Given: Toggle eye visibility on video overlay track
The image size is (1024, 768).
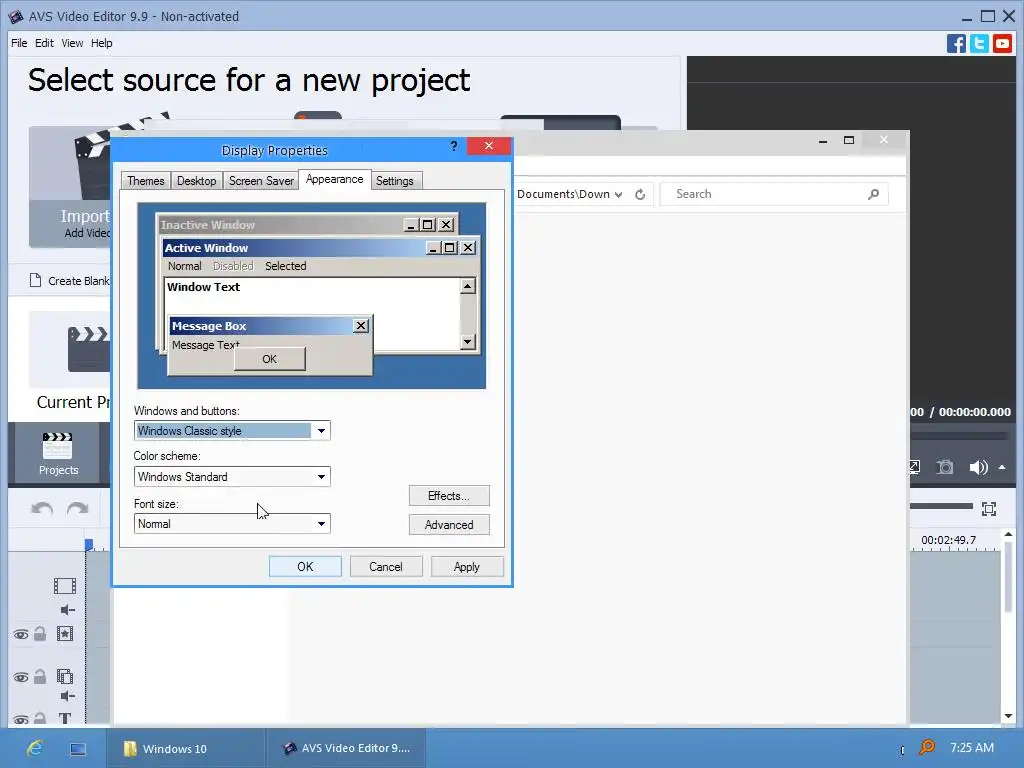Looking at the screenshot, I should pyautogui.click(x=21, y=678).
